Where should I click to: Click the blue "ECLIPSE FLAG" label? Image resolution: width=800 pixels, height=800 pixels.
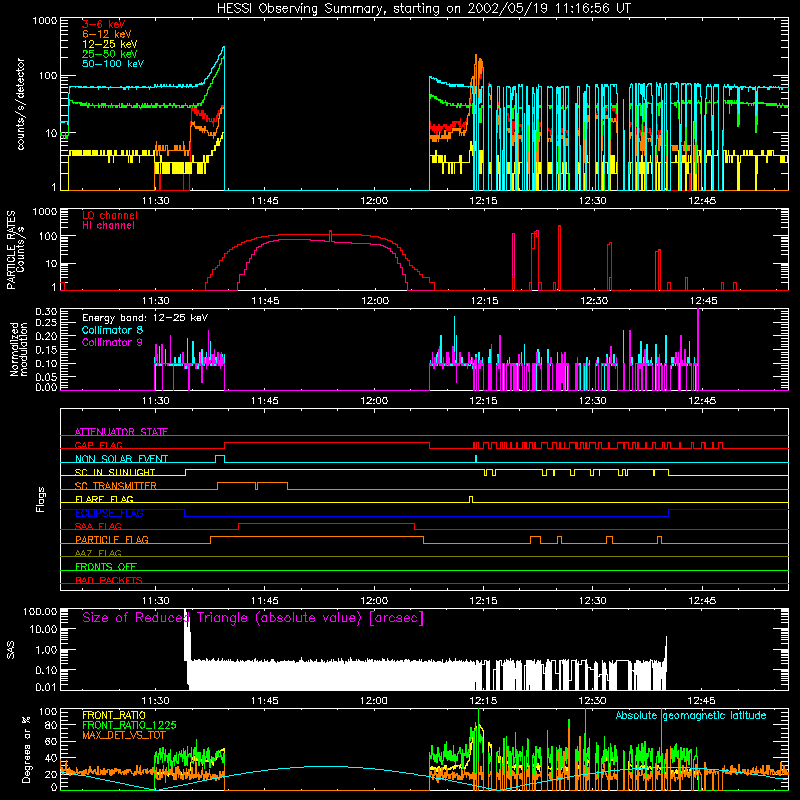[x=109, y=513]
